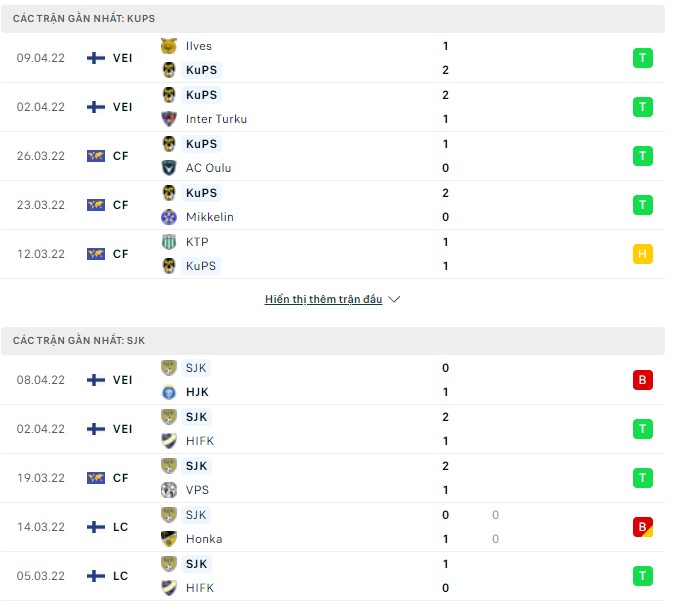
Task: Open the 'Các trận gần nhất: SJK' header
Action: pyautogui.click(x=79, y=341)
